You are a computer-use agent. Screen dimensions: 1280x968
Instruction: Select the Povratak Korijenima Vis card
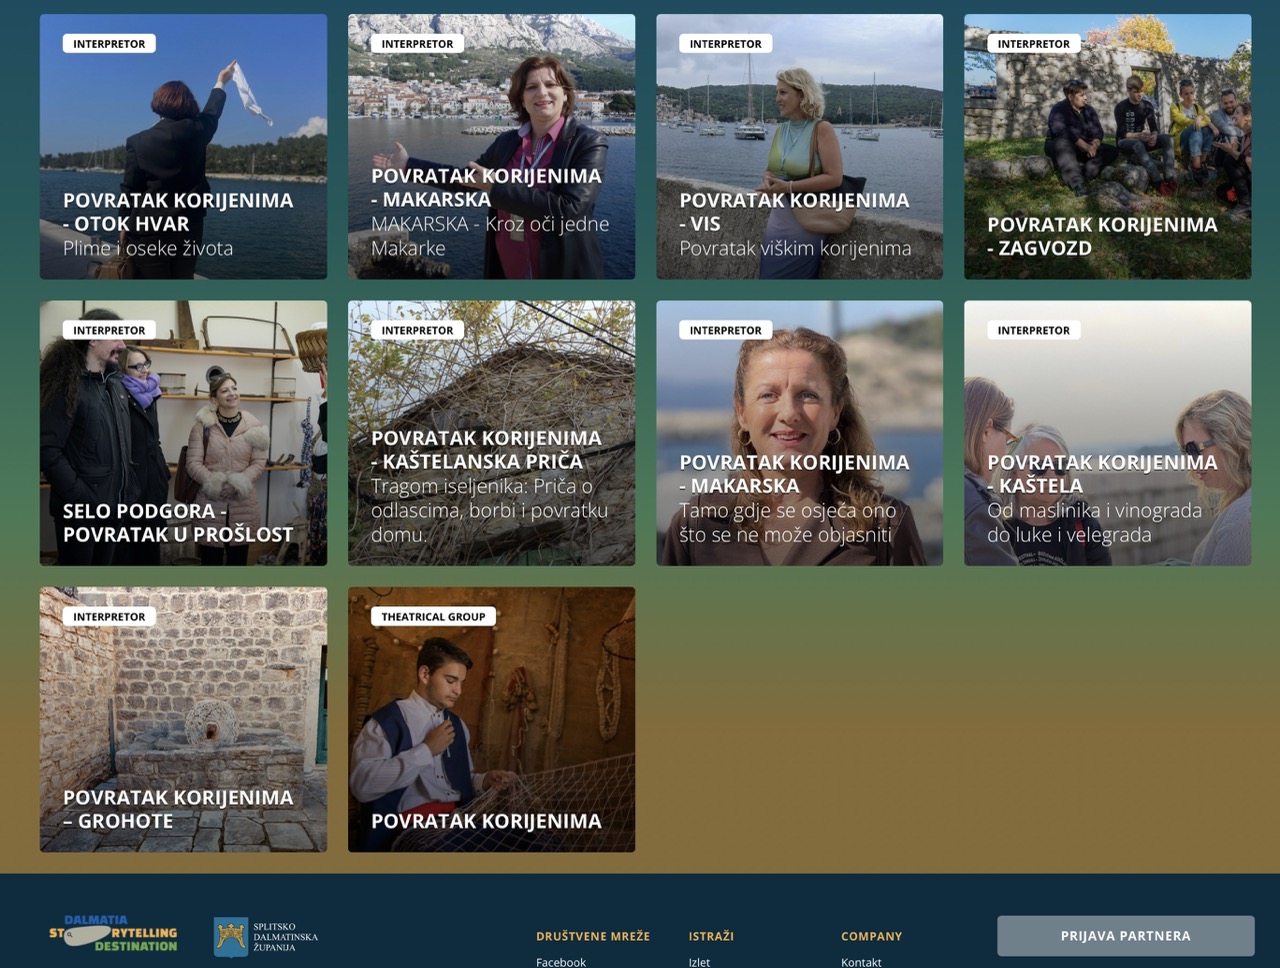tap(799, 146)
